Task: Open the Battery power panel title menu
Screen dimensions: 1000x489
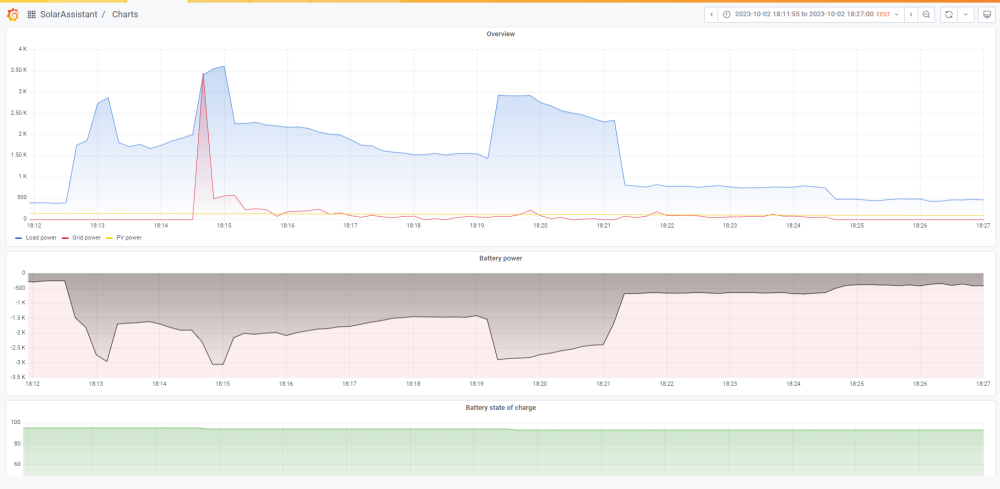Action: [x=501, y=258]
